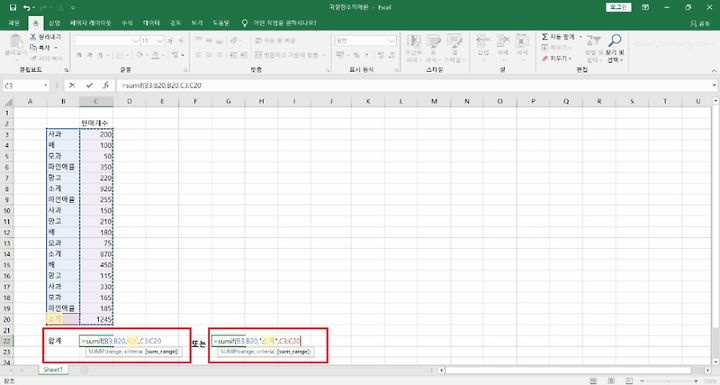
Task: Open the Data (데이터) tab
Action: [x=151, y=23]
